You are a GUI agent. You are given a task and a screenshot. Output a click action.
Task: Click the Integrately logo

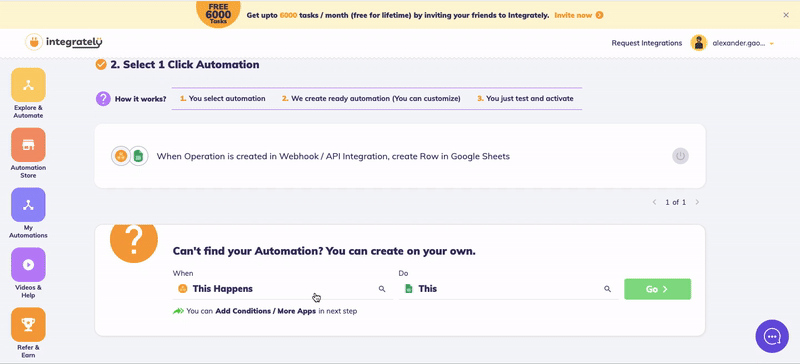point(64,42)
